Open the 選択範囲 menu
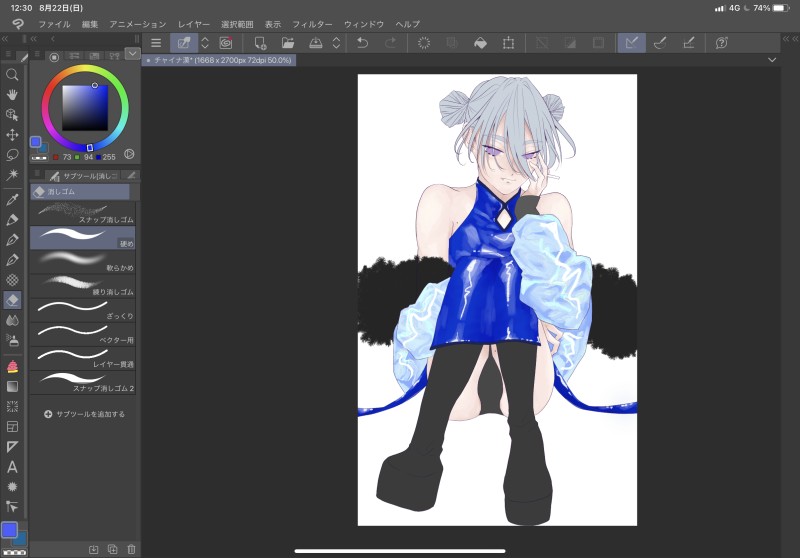The height and width of the screenshot is (558, 800). coord(237,24)
